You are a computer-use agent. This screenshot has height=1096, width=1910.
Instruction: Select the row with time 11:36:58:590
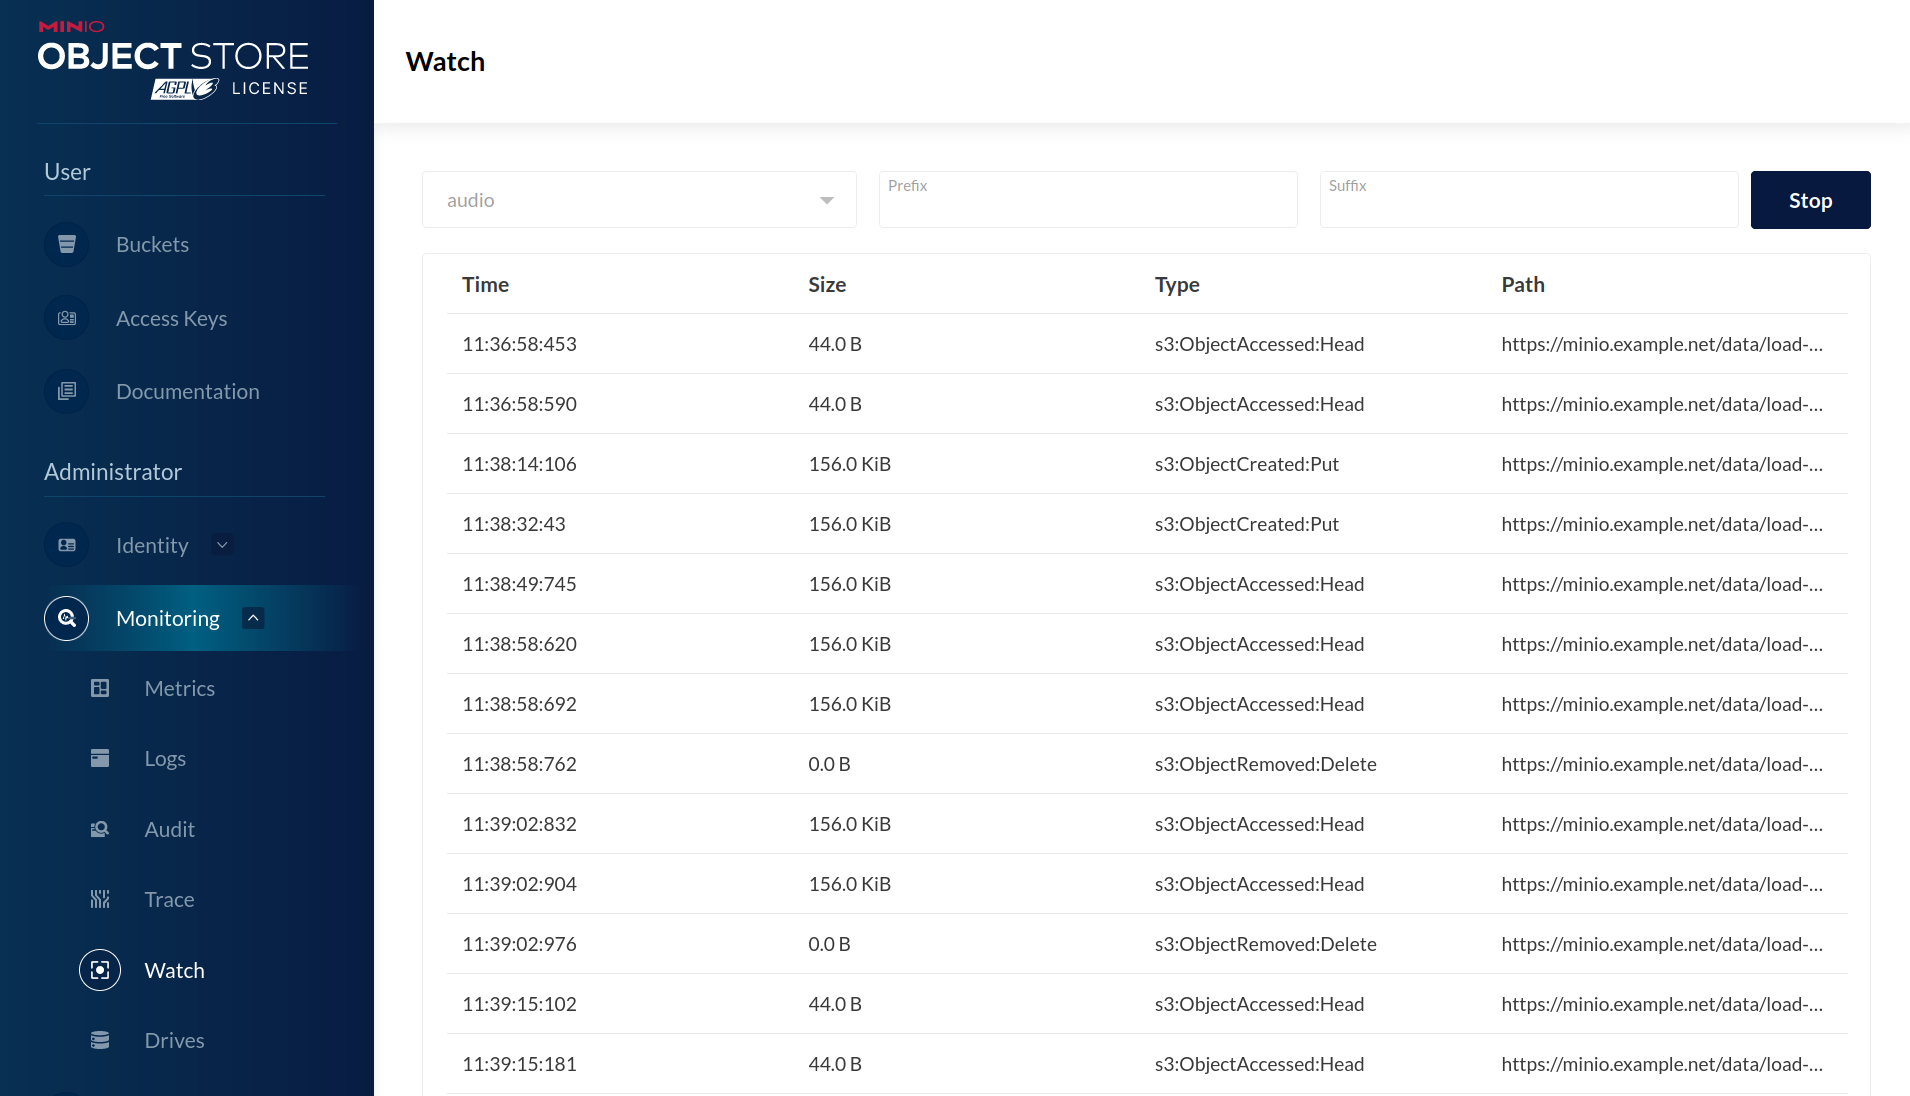pos(1147,404)
